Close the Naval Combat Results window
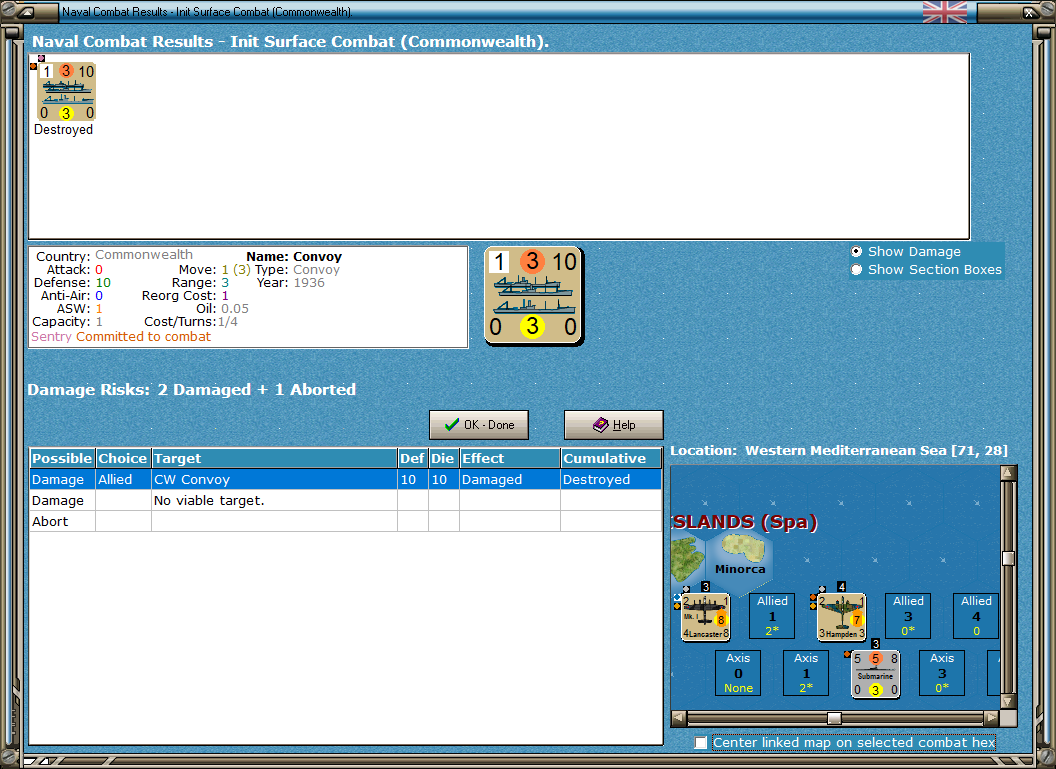This screenshot has width=1056, height=769. (1030, 11)
